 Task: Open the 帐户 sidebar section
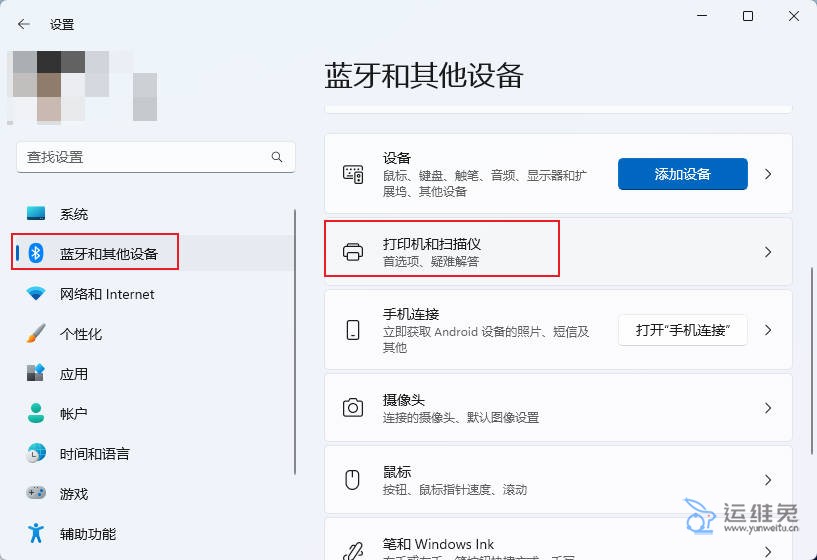coord(74,413)
